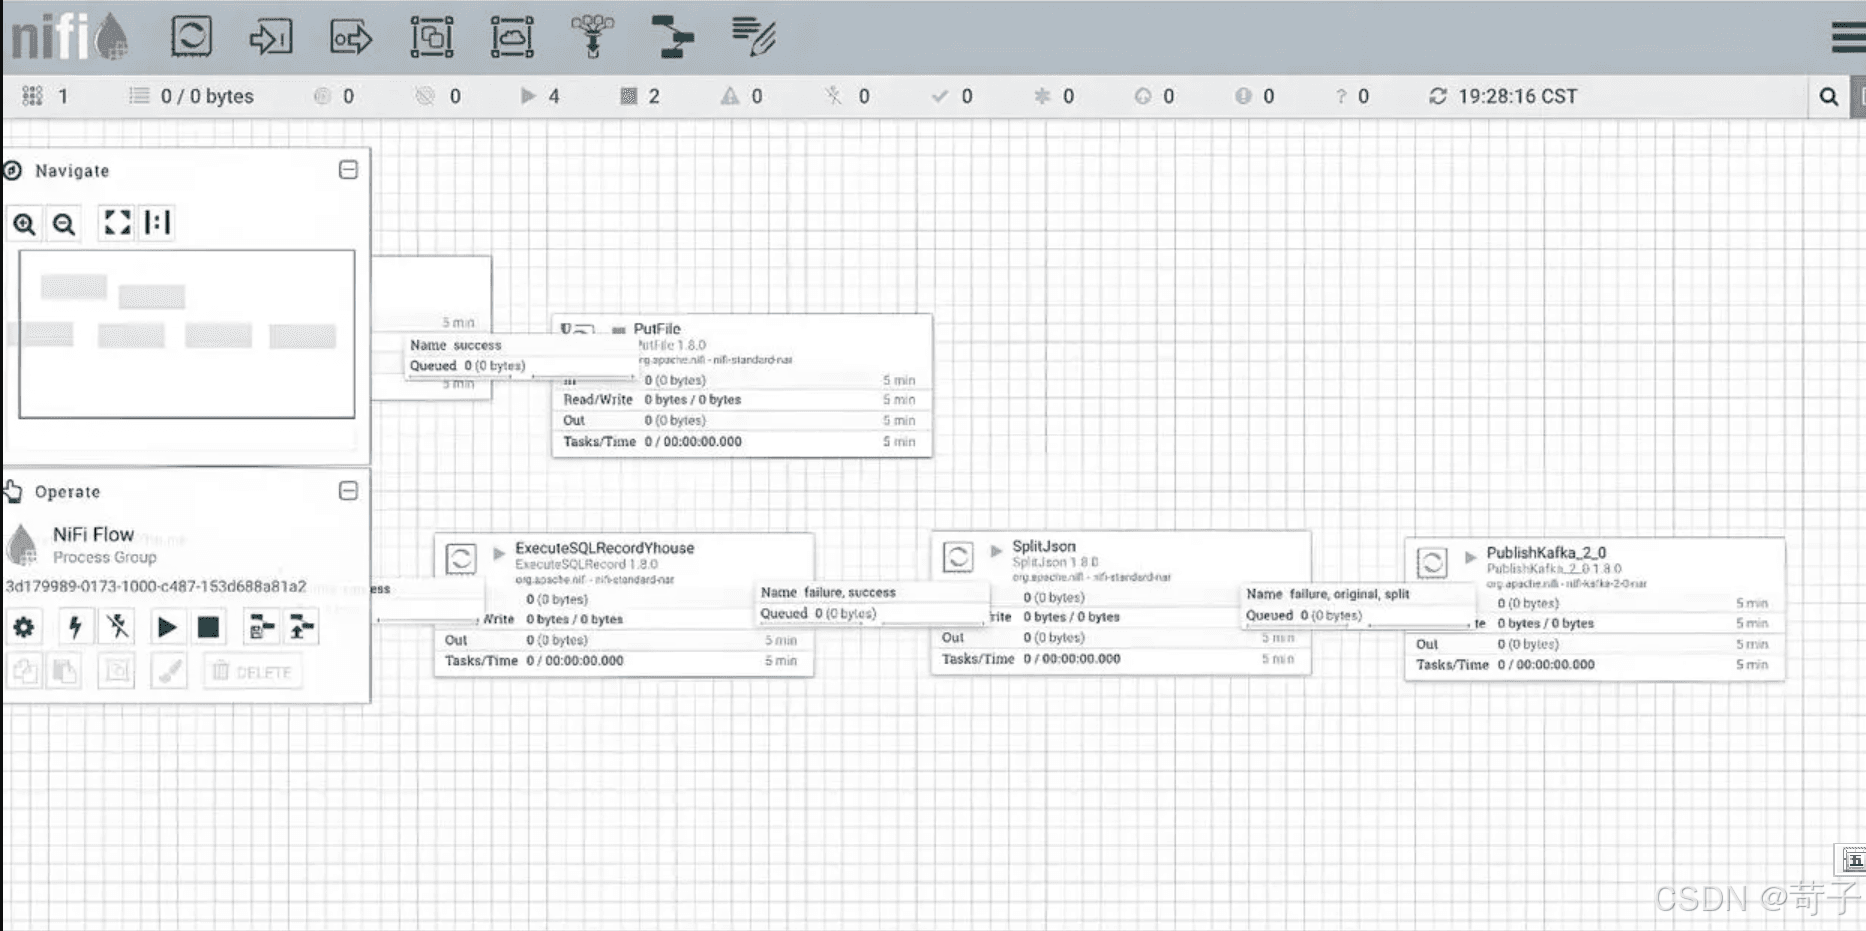Click the Zoom Out navigate icon

[64, 223]
